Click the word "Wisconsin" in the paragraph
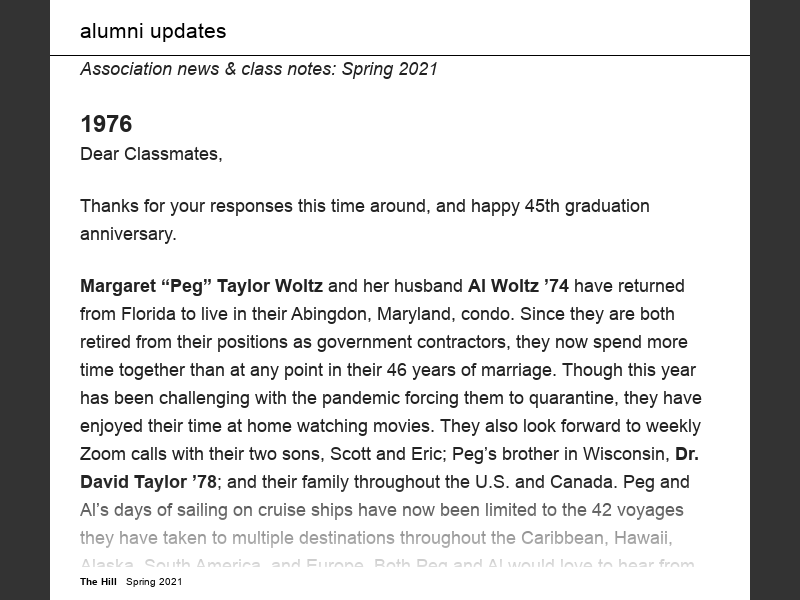The height and width of the screenshot is (600, 800). point(616,454)
